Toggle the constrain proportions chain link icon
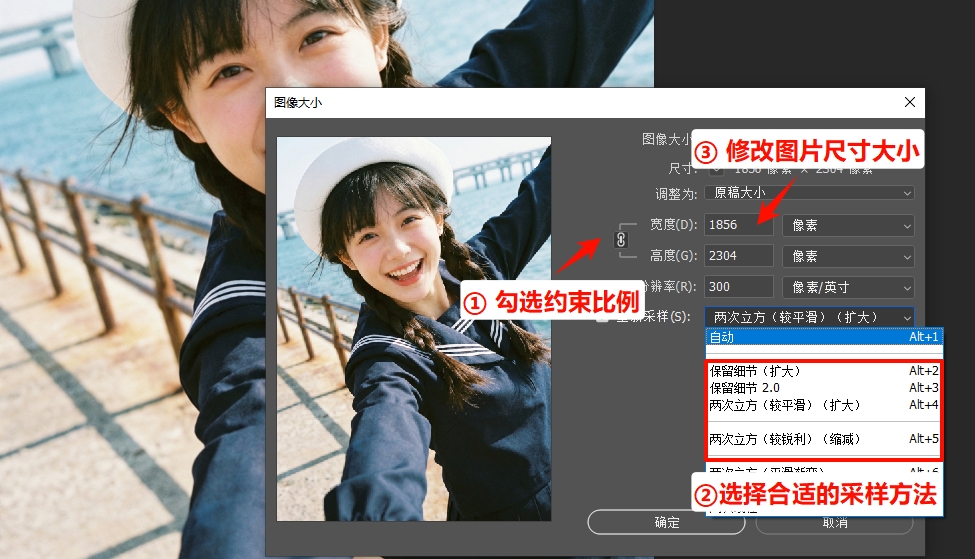This screenshot has height=559, width=975. pos(621,239)
